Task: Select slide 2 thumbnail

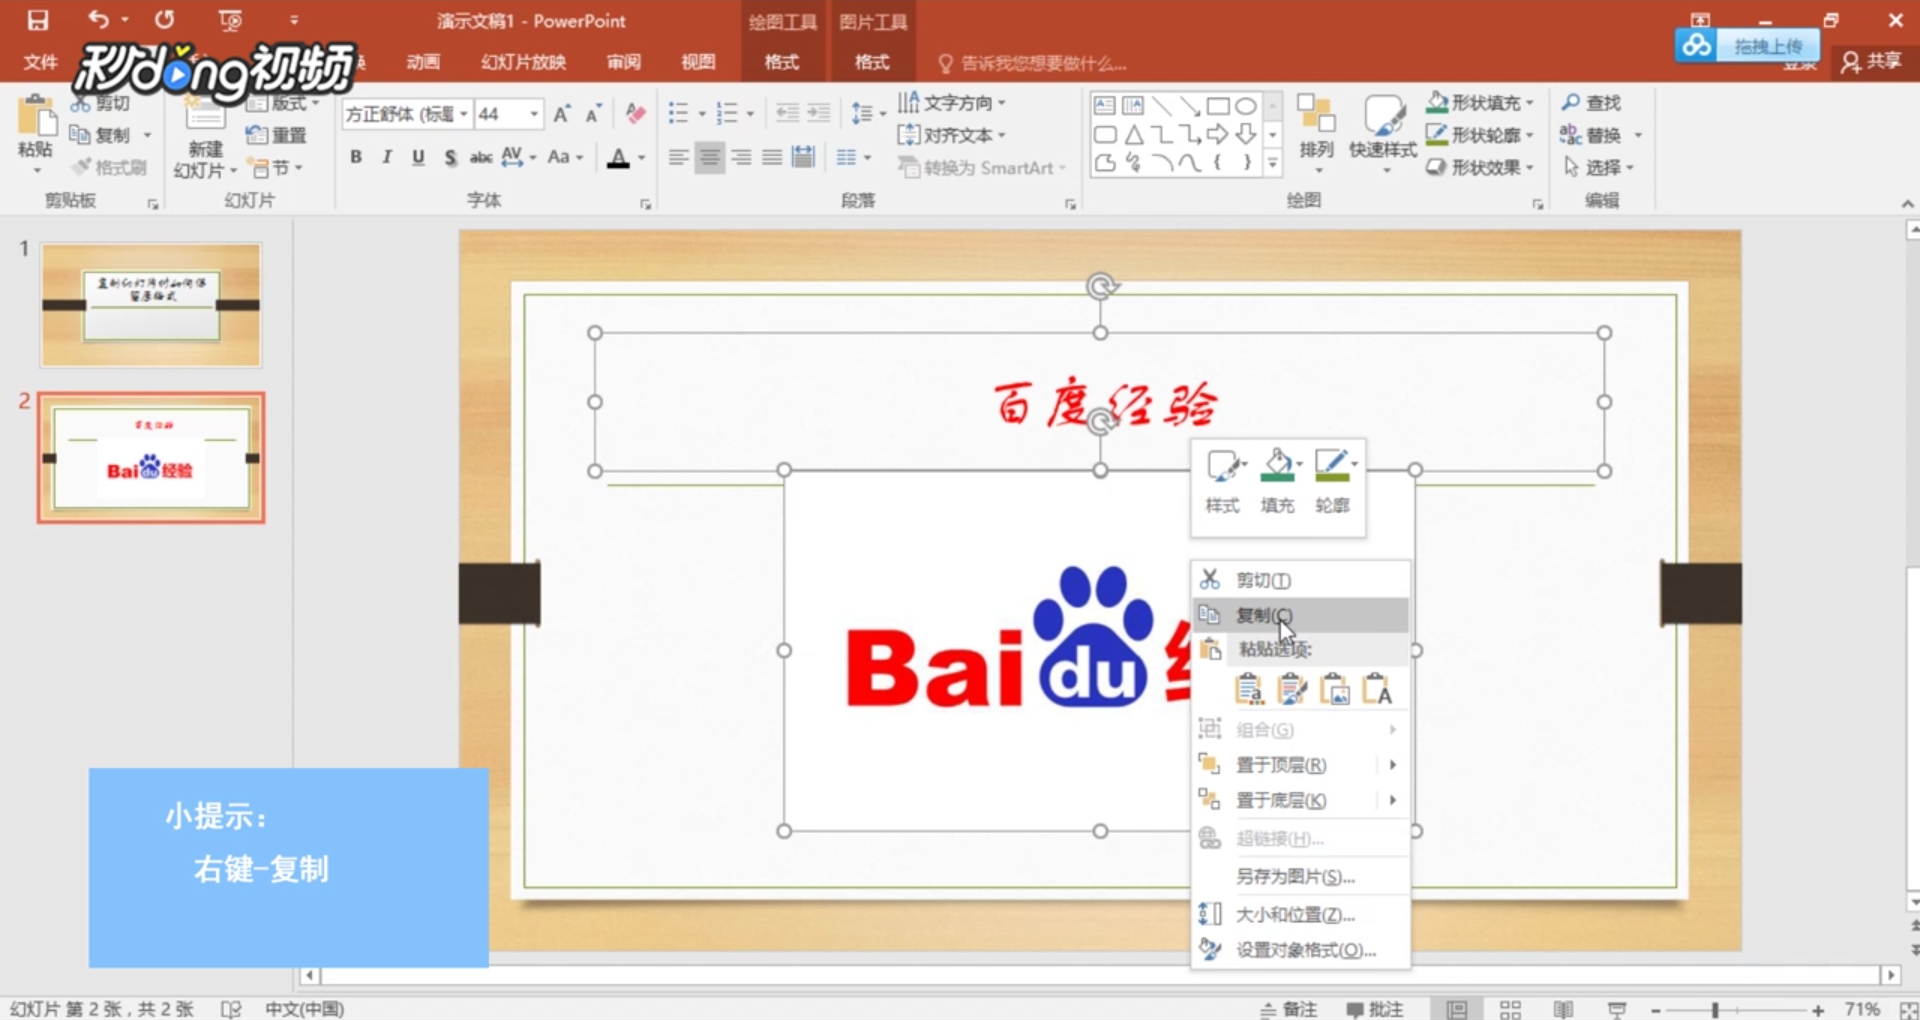Action: pyautogui.click(x=151, y=458)
